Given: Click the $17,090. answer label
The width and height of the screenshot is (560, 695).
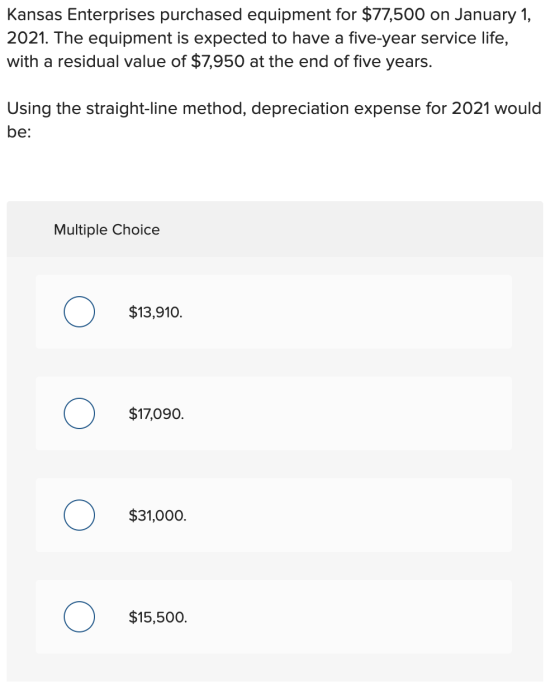Looking at the screenshot, I should click(156, 414).
